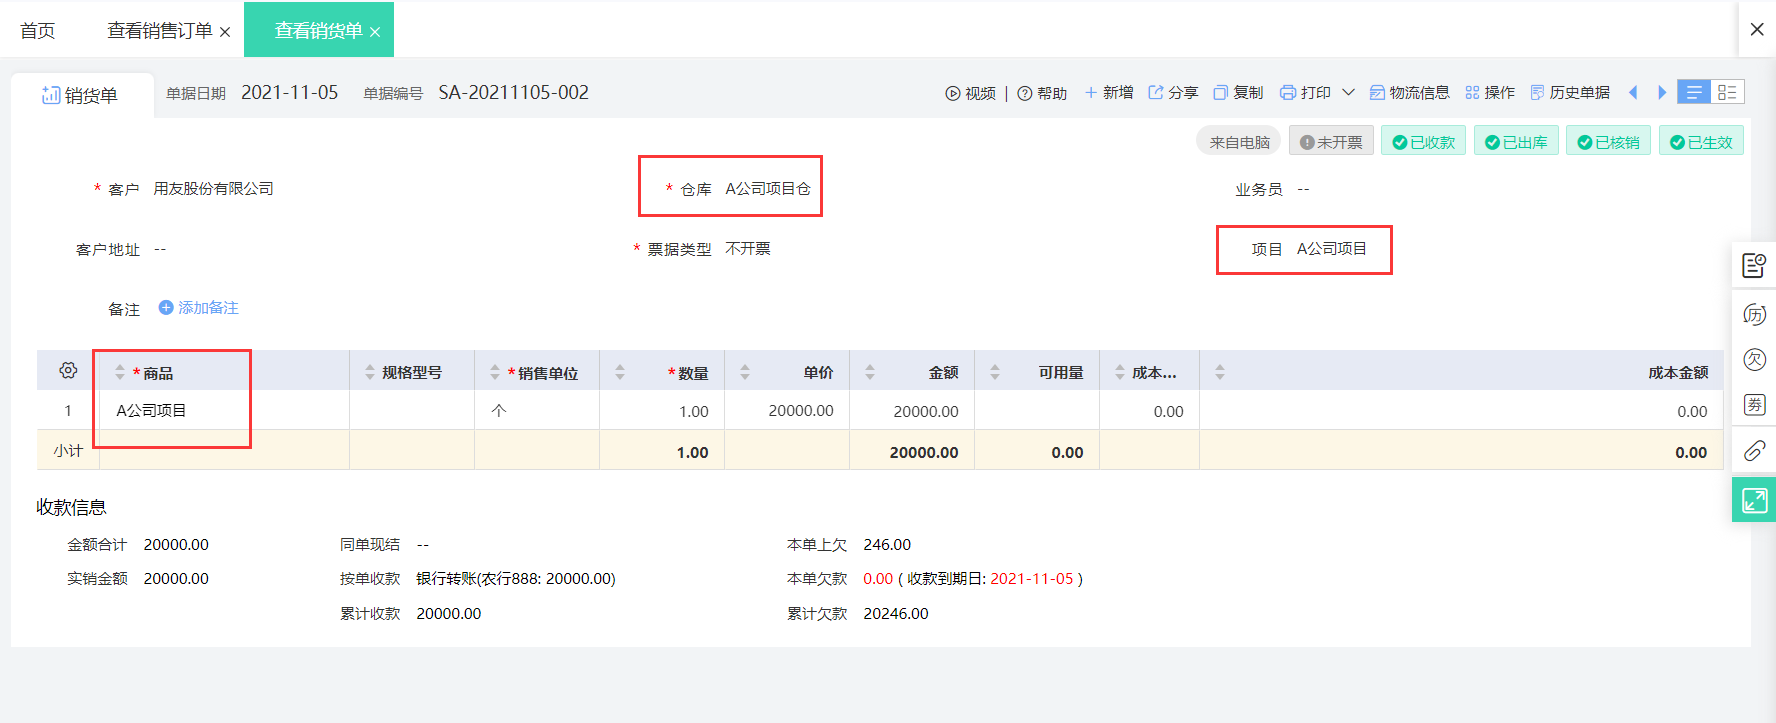Screen dimensions: 1776x723
Task: Switch to the detail layout view toggle
Action: coord(1727,92)
